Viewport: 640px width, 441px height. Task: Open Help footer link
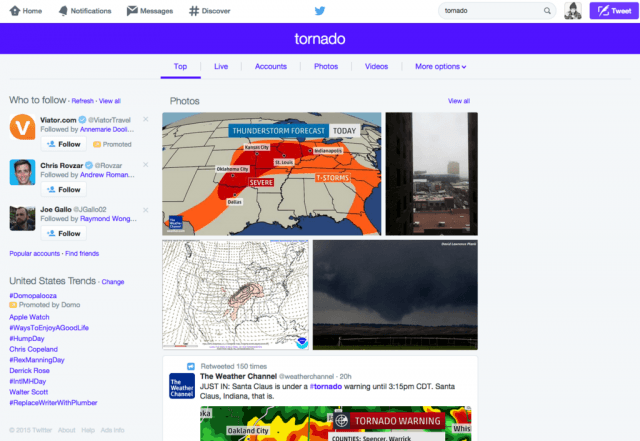(88, 430)
